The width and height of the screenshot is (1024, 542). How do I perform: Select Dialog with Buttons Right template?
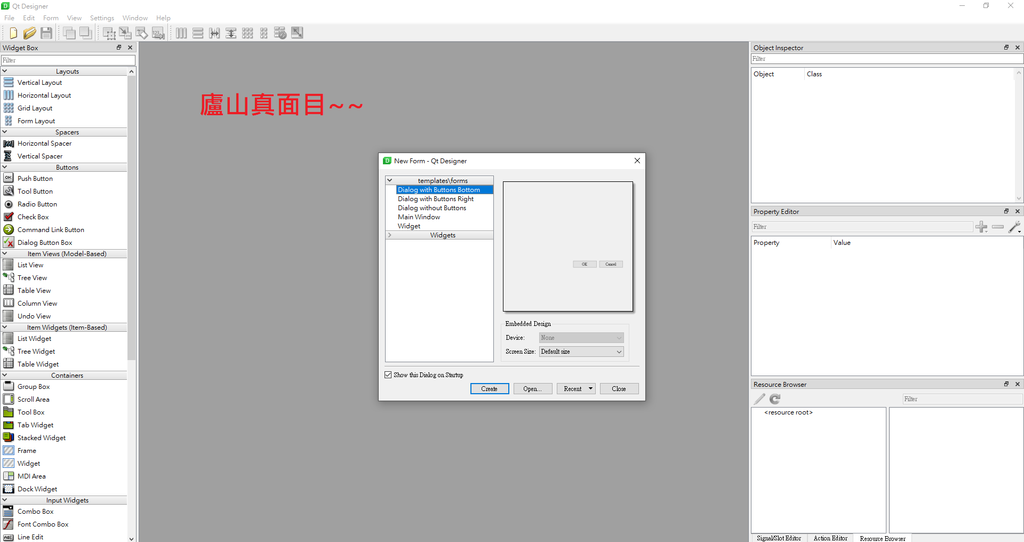tap(436, 199)
